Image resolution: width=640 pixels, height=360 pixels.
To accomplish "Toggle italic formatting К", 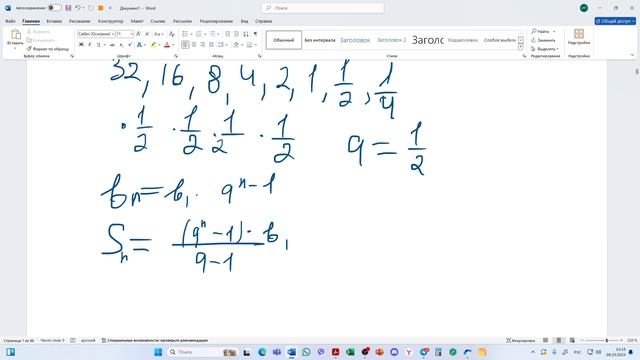I will point(90,44).
